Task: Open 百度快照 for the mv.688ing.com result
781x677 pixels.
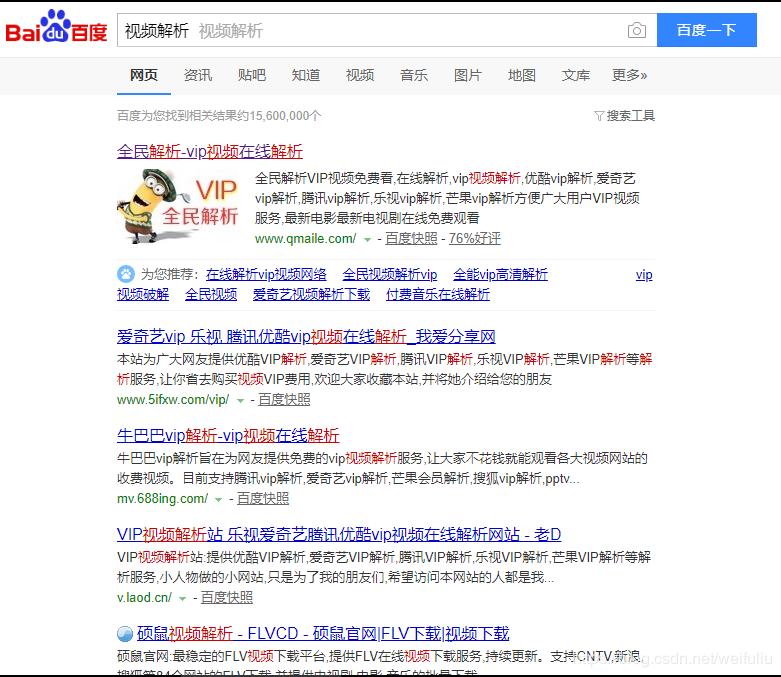Action: [263, 499]
